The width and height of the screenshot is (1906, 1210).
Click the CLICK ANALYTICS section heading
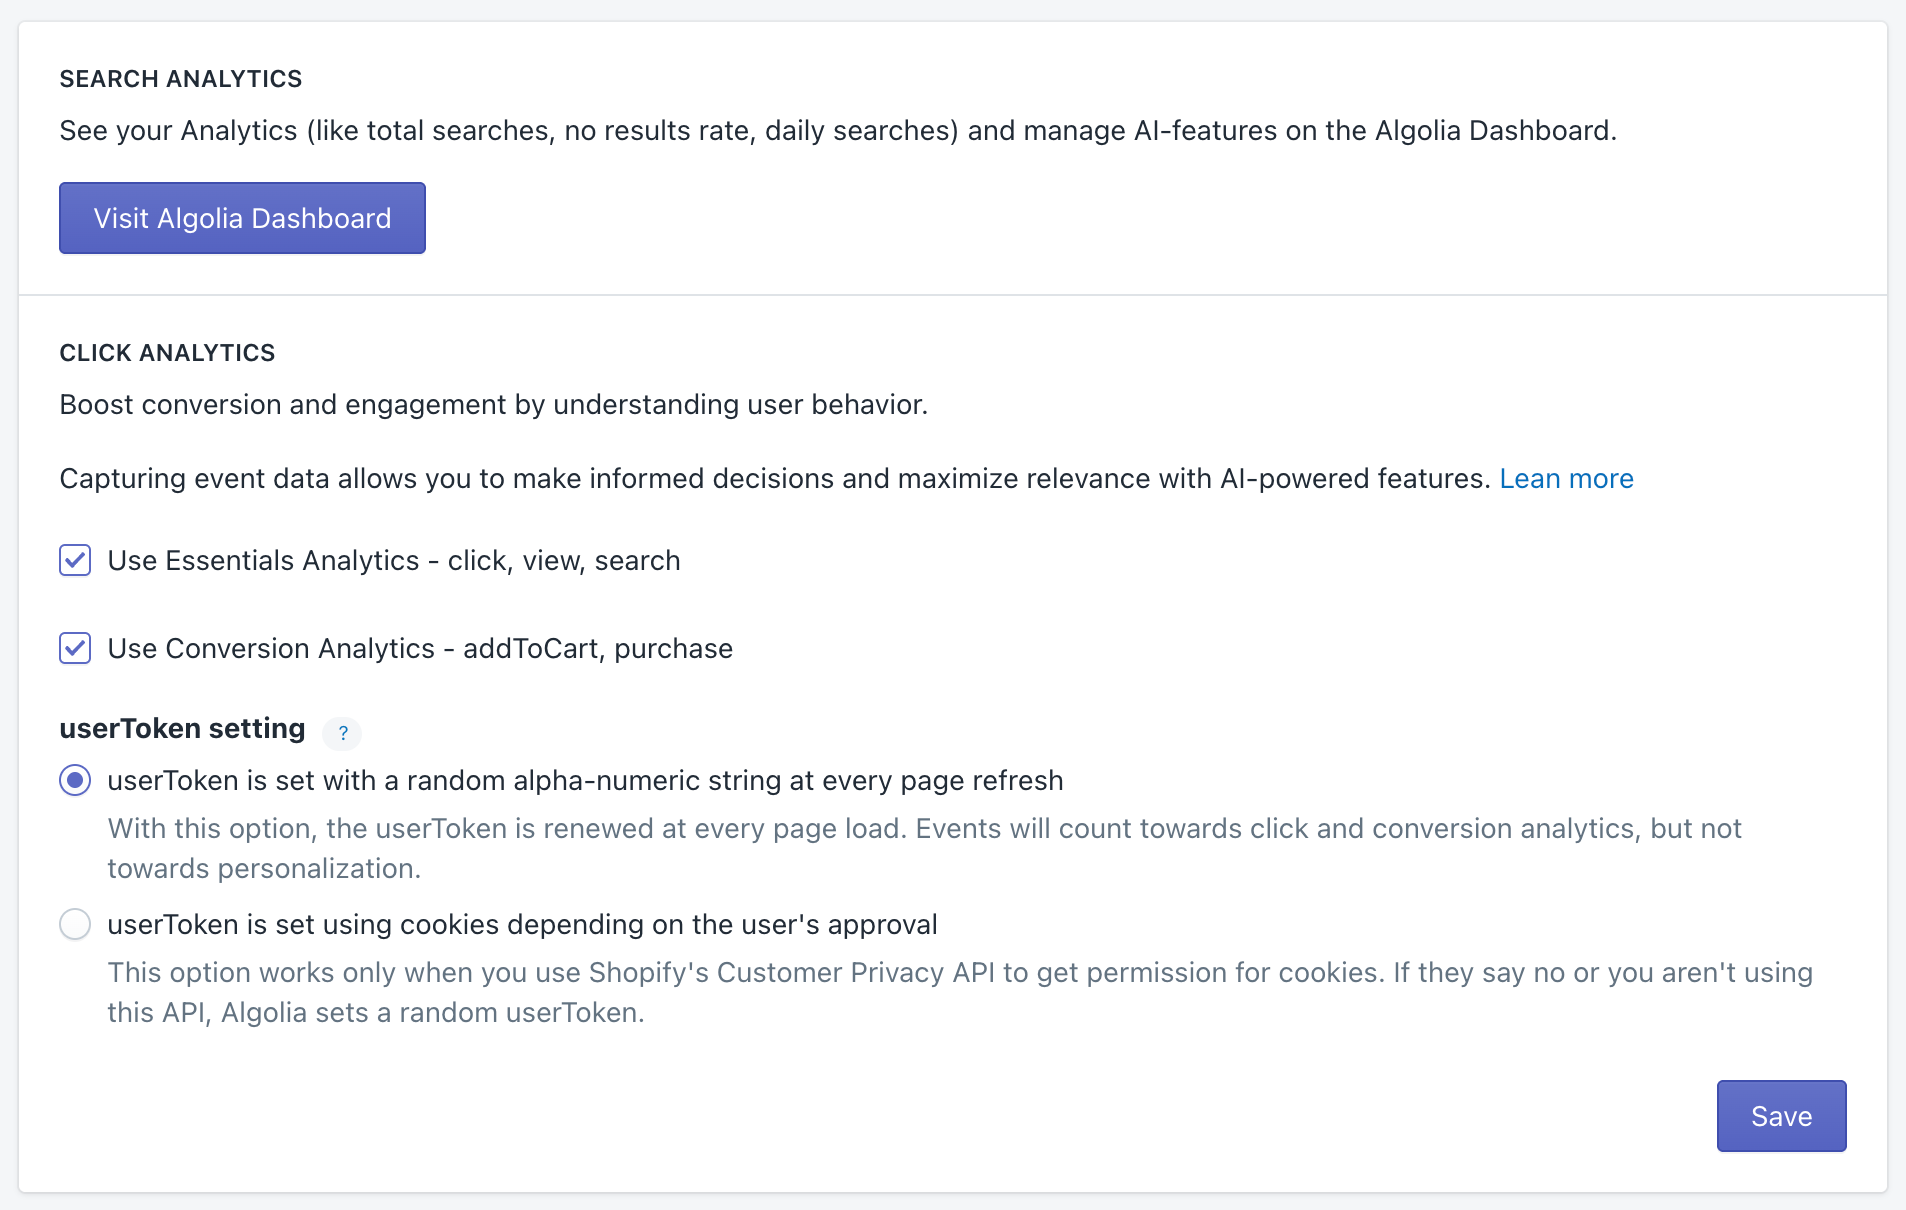tap(166, 352)
